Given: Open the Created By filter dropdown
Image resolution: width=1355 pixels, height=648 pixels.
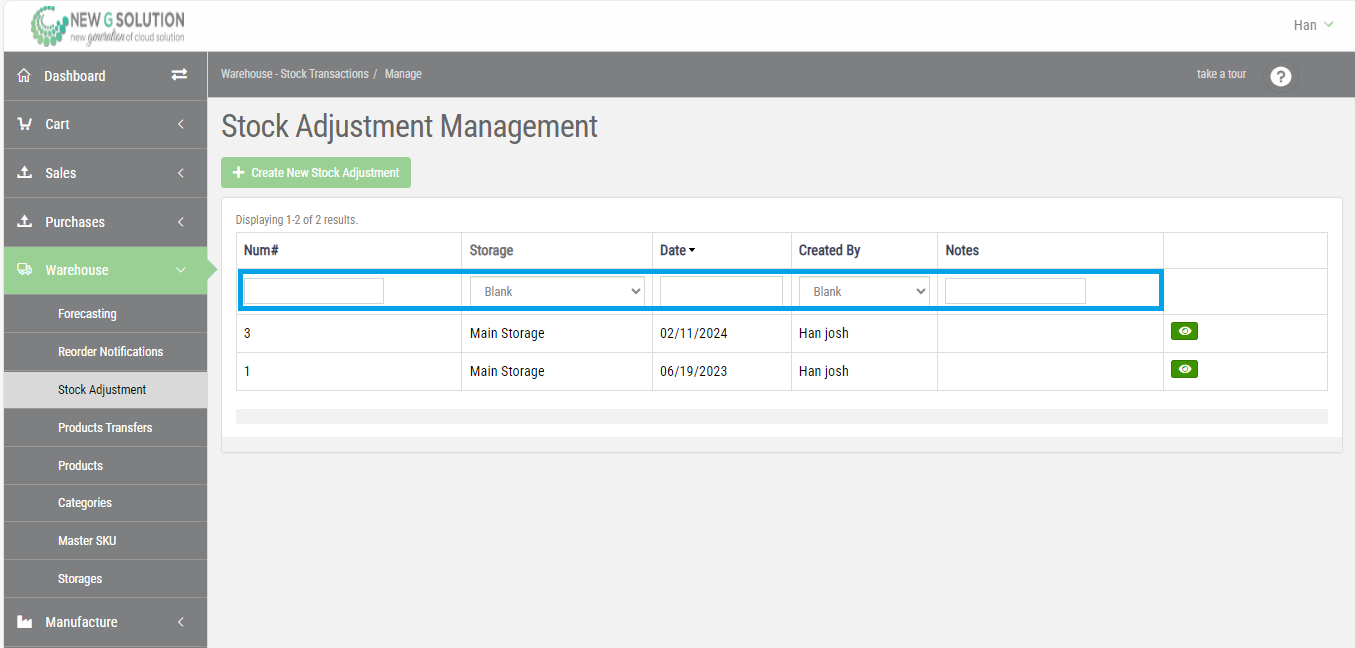Looking at the screenshot, I should click(864, 292).
